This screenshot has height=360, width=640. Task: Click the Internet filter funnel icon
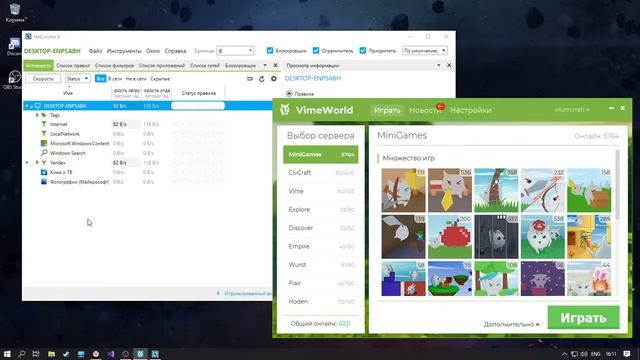(x=44, y=124)
